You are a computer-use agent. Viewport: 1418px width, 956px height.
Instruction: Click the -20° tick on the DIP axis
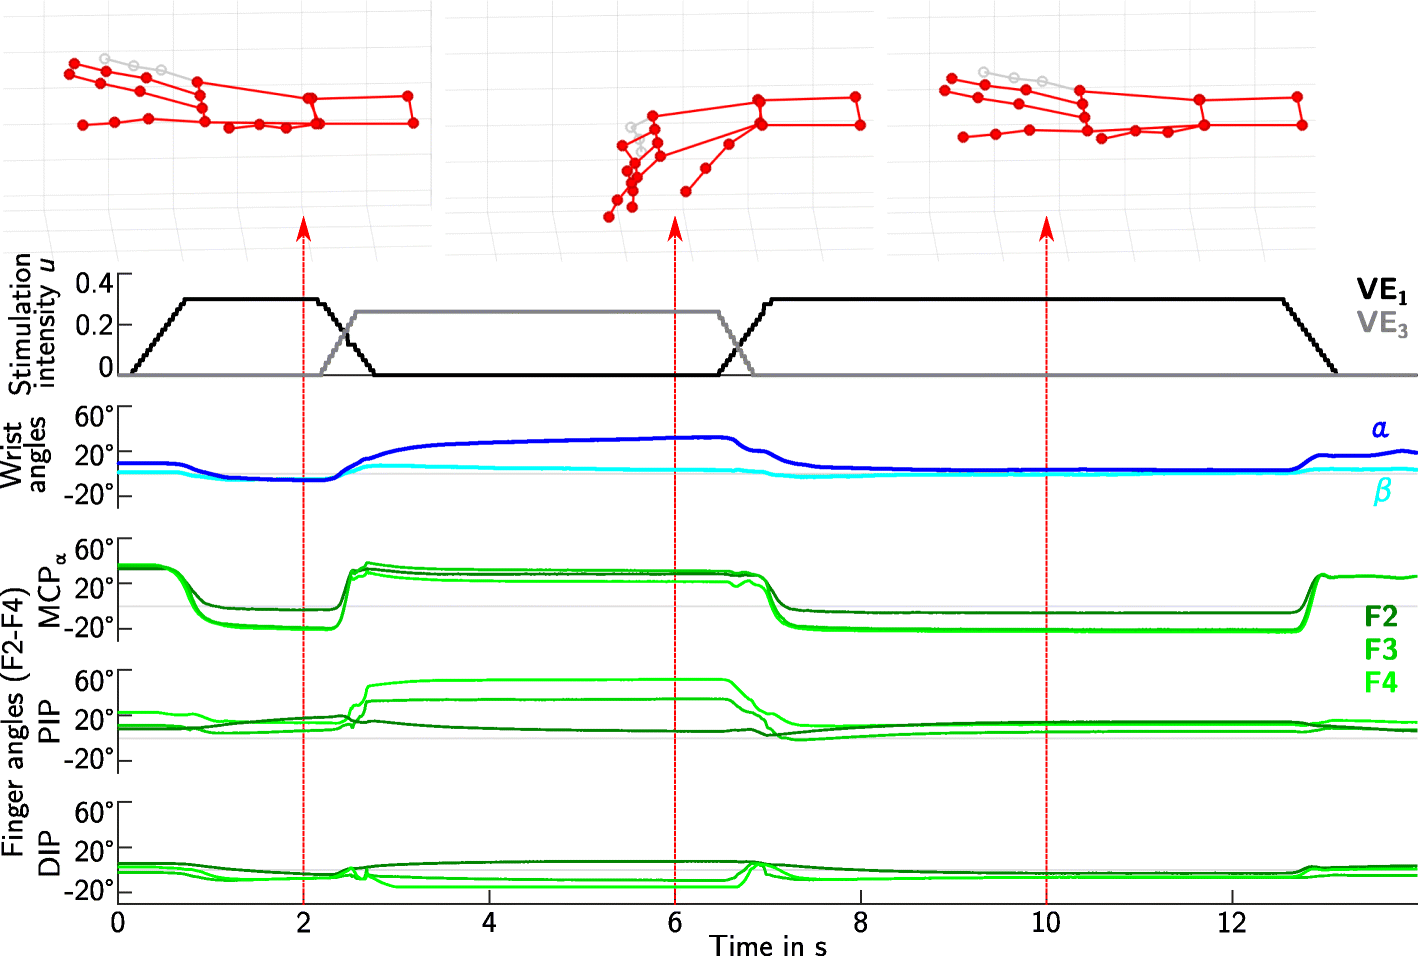point(89,892)
